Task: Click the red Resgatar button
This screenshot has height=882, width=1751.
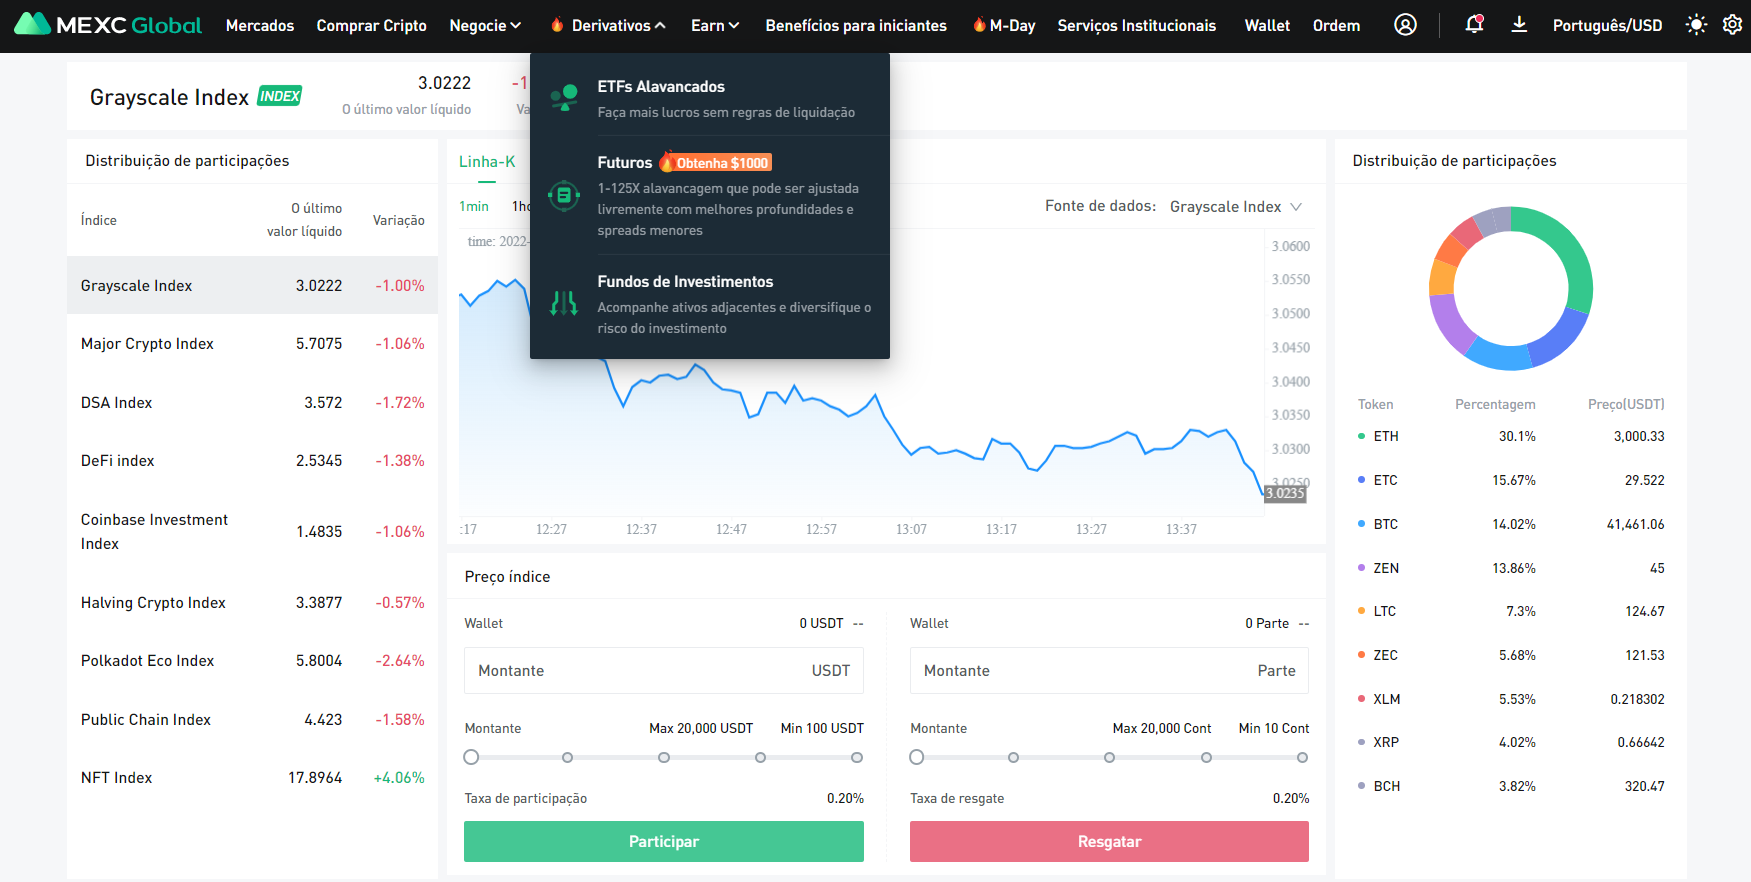Action: (x=1109, y=841)
